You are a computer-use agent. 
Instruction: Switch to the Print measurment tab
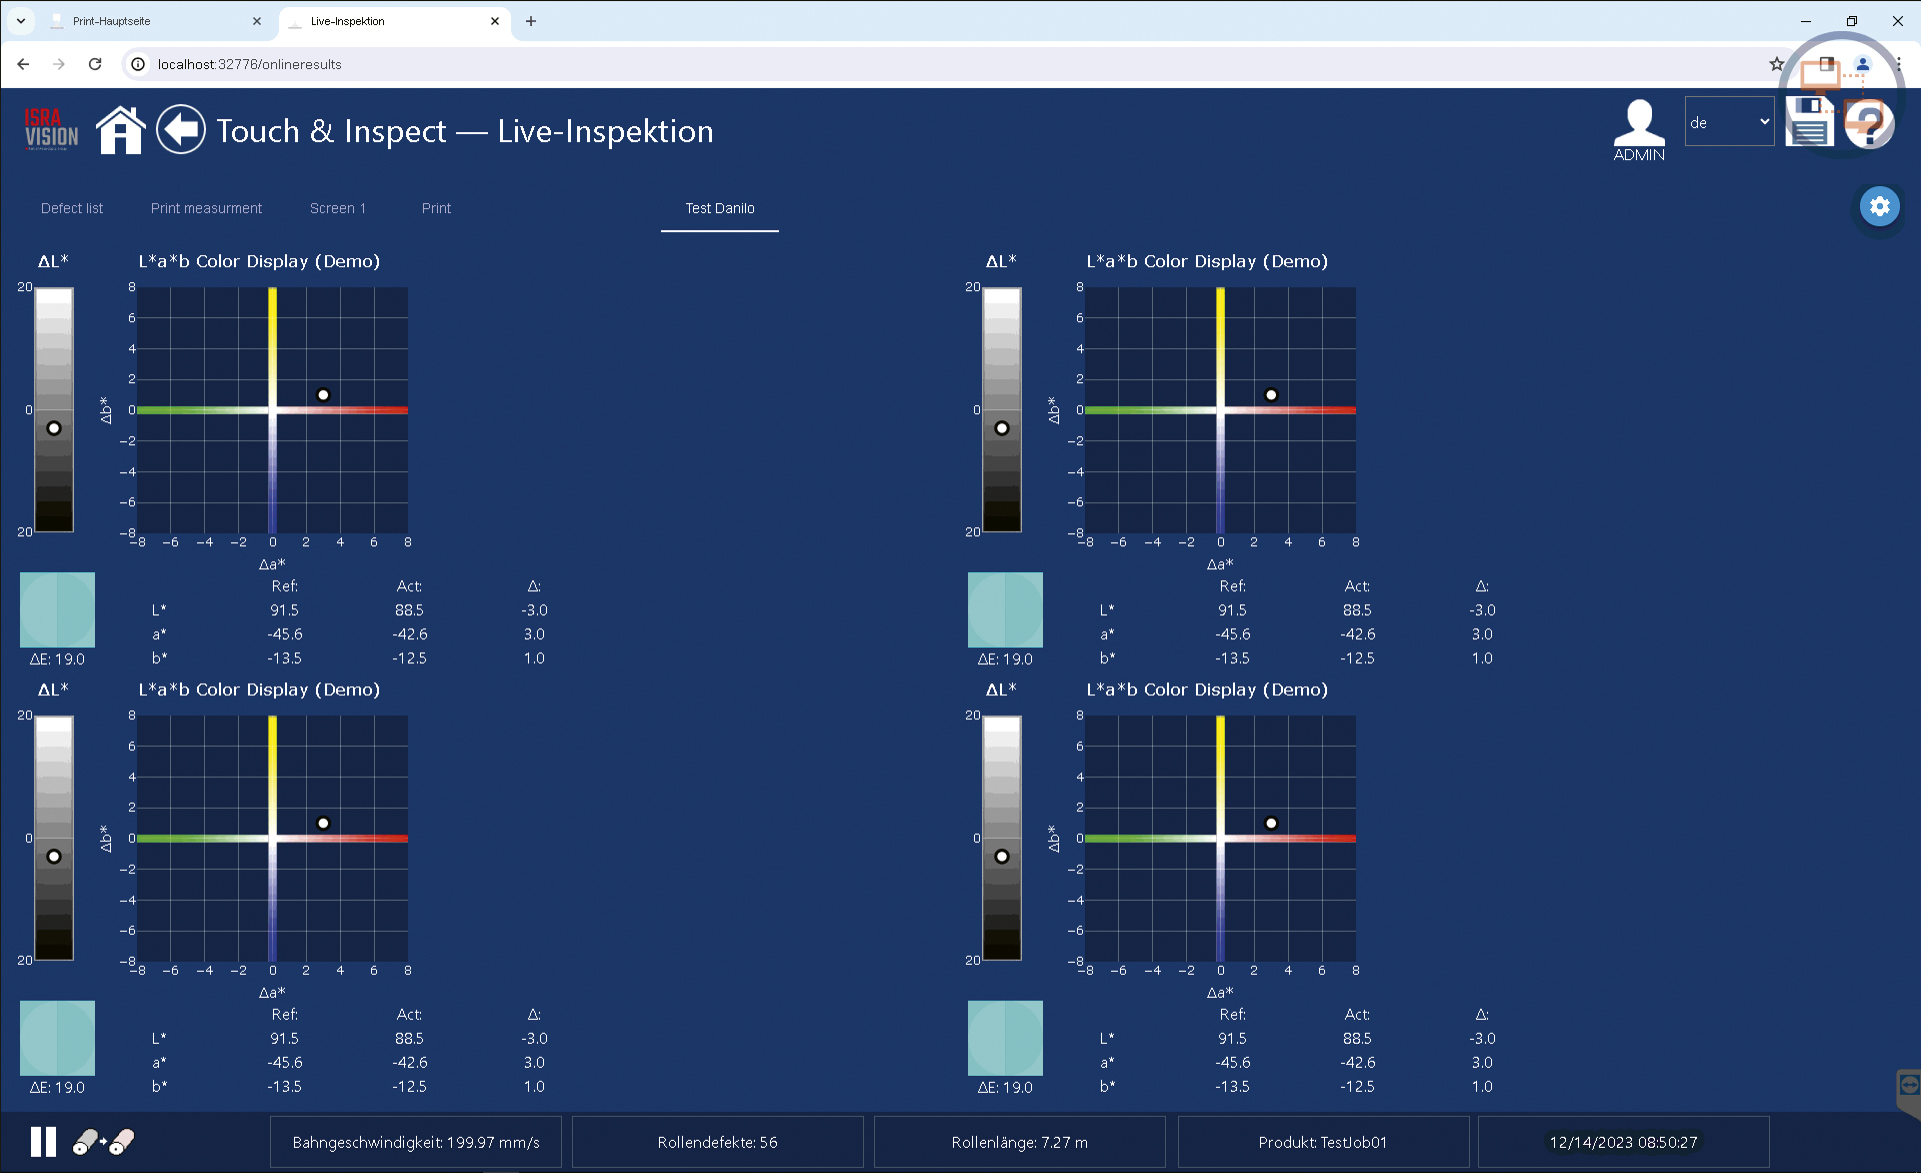(206, 208)
